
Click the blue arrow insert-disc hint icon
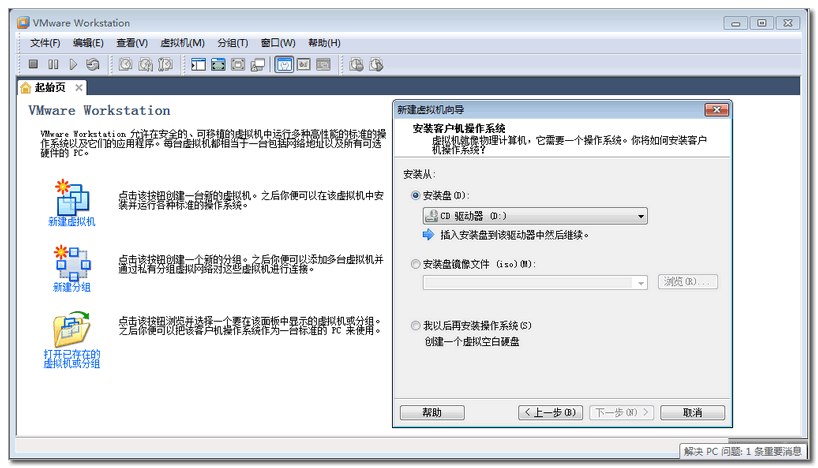point(428,235)
